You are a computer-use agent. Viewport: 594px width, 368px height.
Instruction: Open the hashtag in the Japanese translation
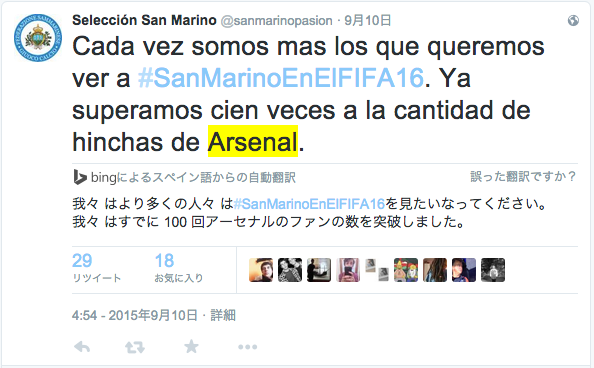[x=309, y=204]
